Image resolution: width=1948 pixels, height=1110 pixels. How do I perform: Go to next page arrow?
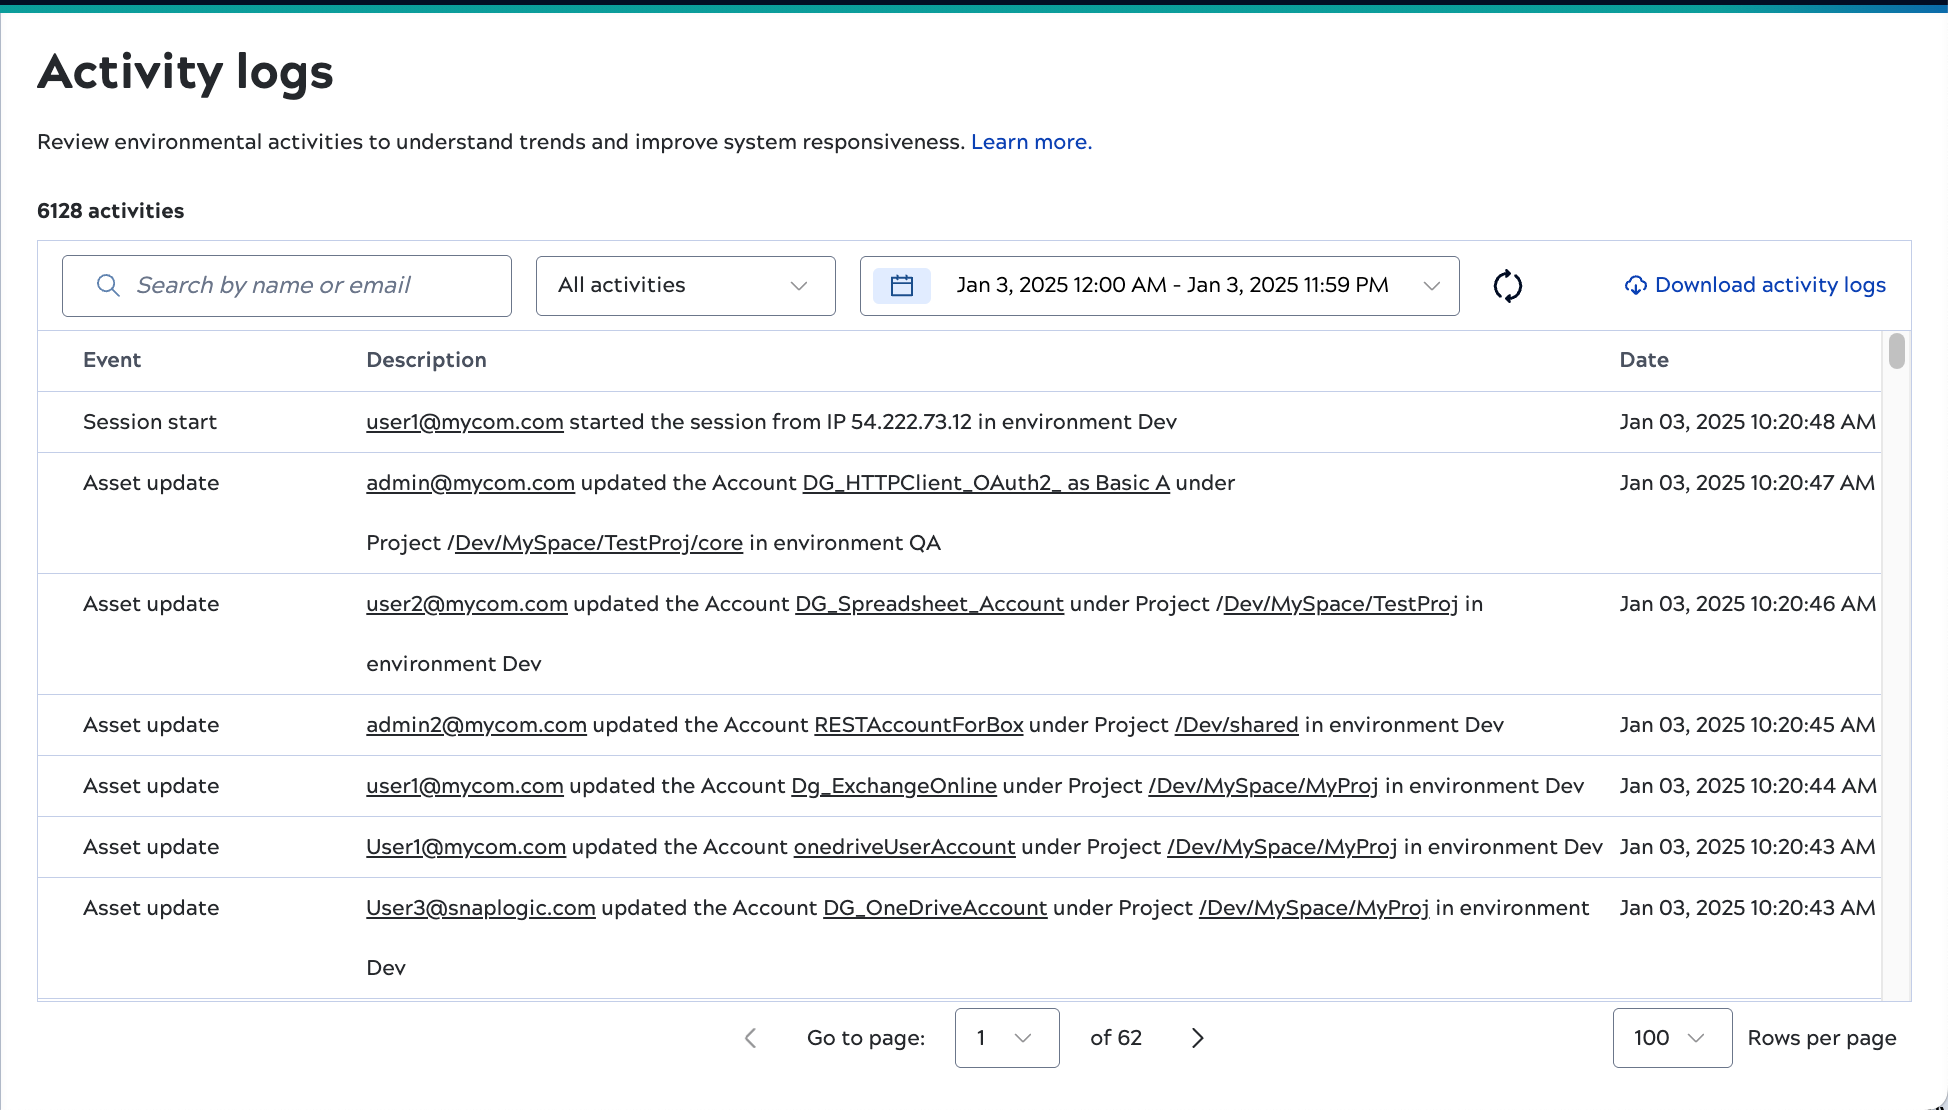click(1197, 1038)
